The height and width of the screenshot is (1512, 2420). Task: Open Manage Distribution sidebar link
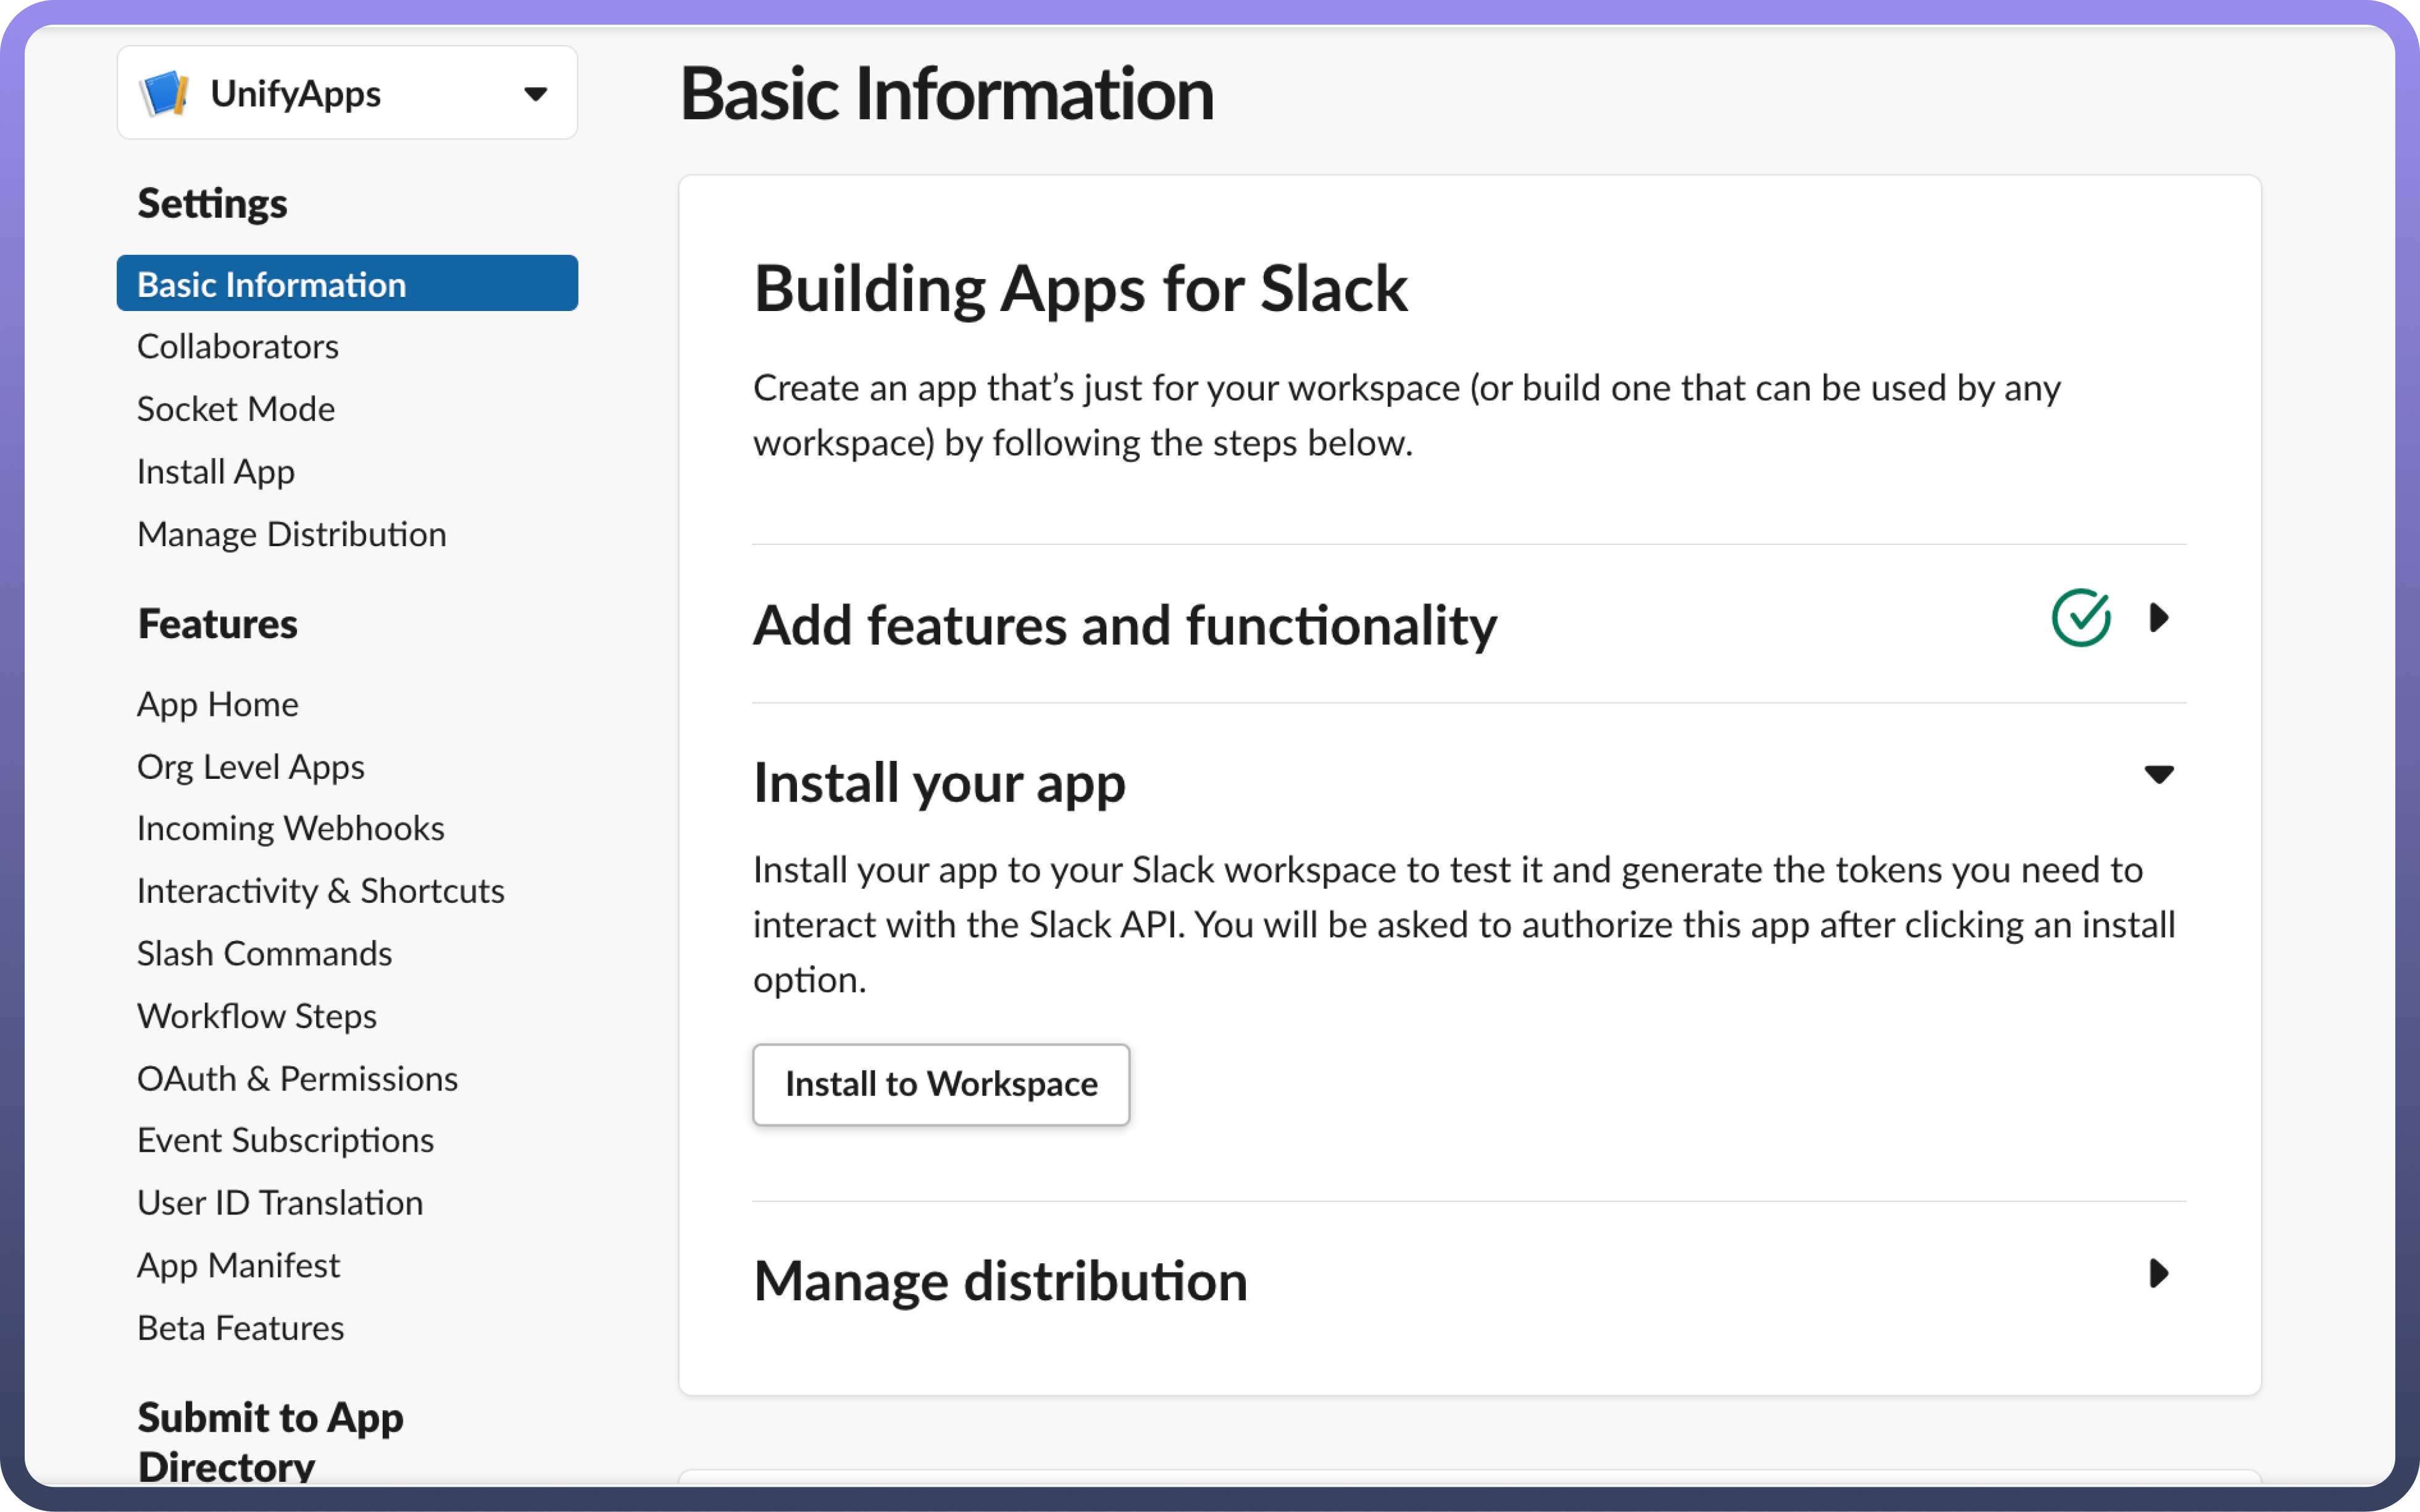point(291,534)
